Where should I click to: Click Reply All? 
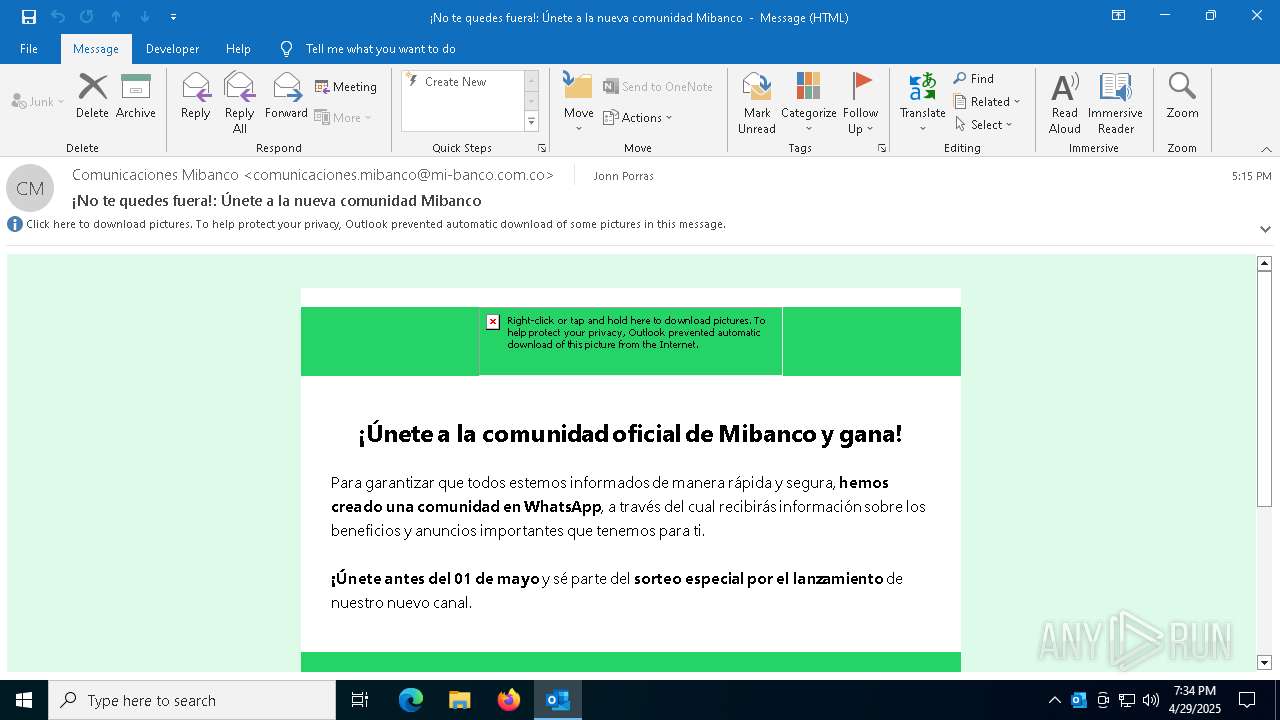240,103
